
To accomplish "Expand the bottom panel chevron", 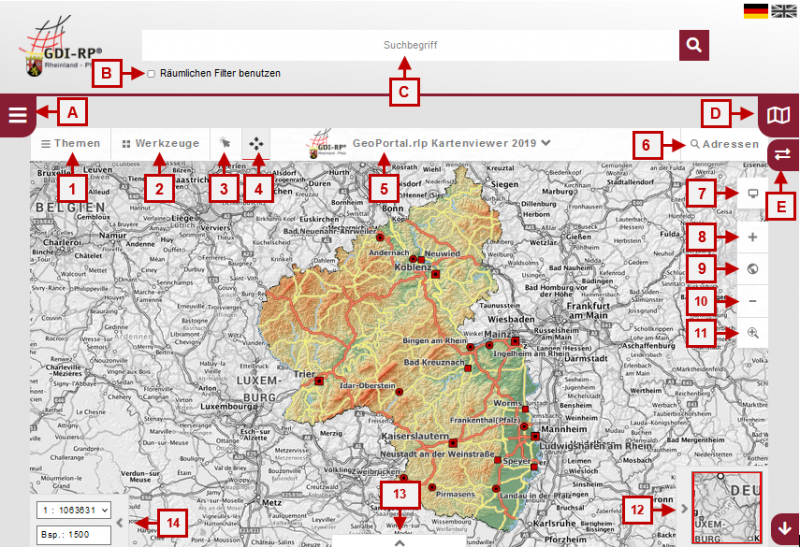I will tap(399, 543).
